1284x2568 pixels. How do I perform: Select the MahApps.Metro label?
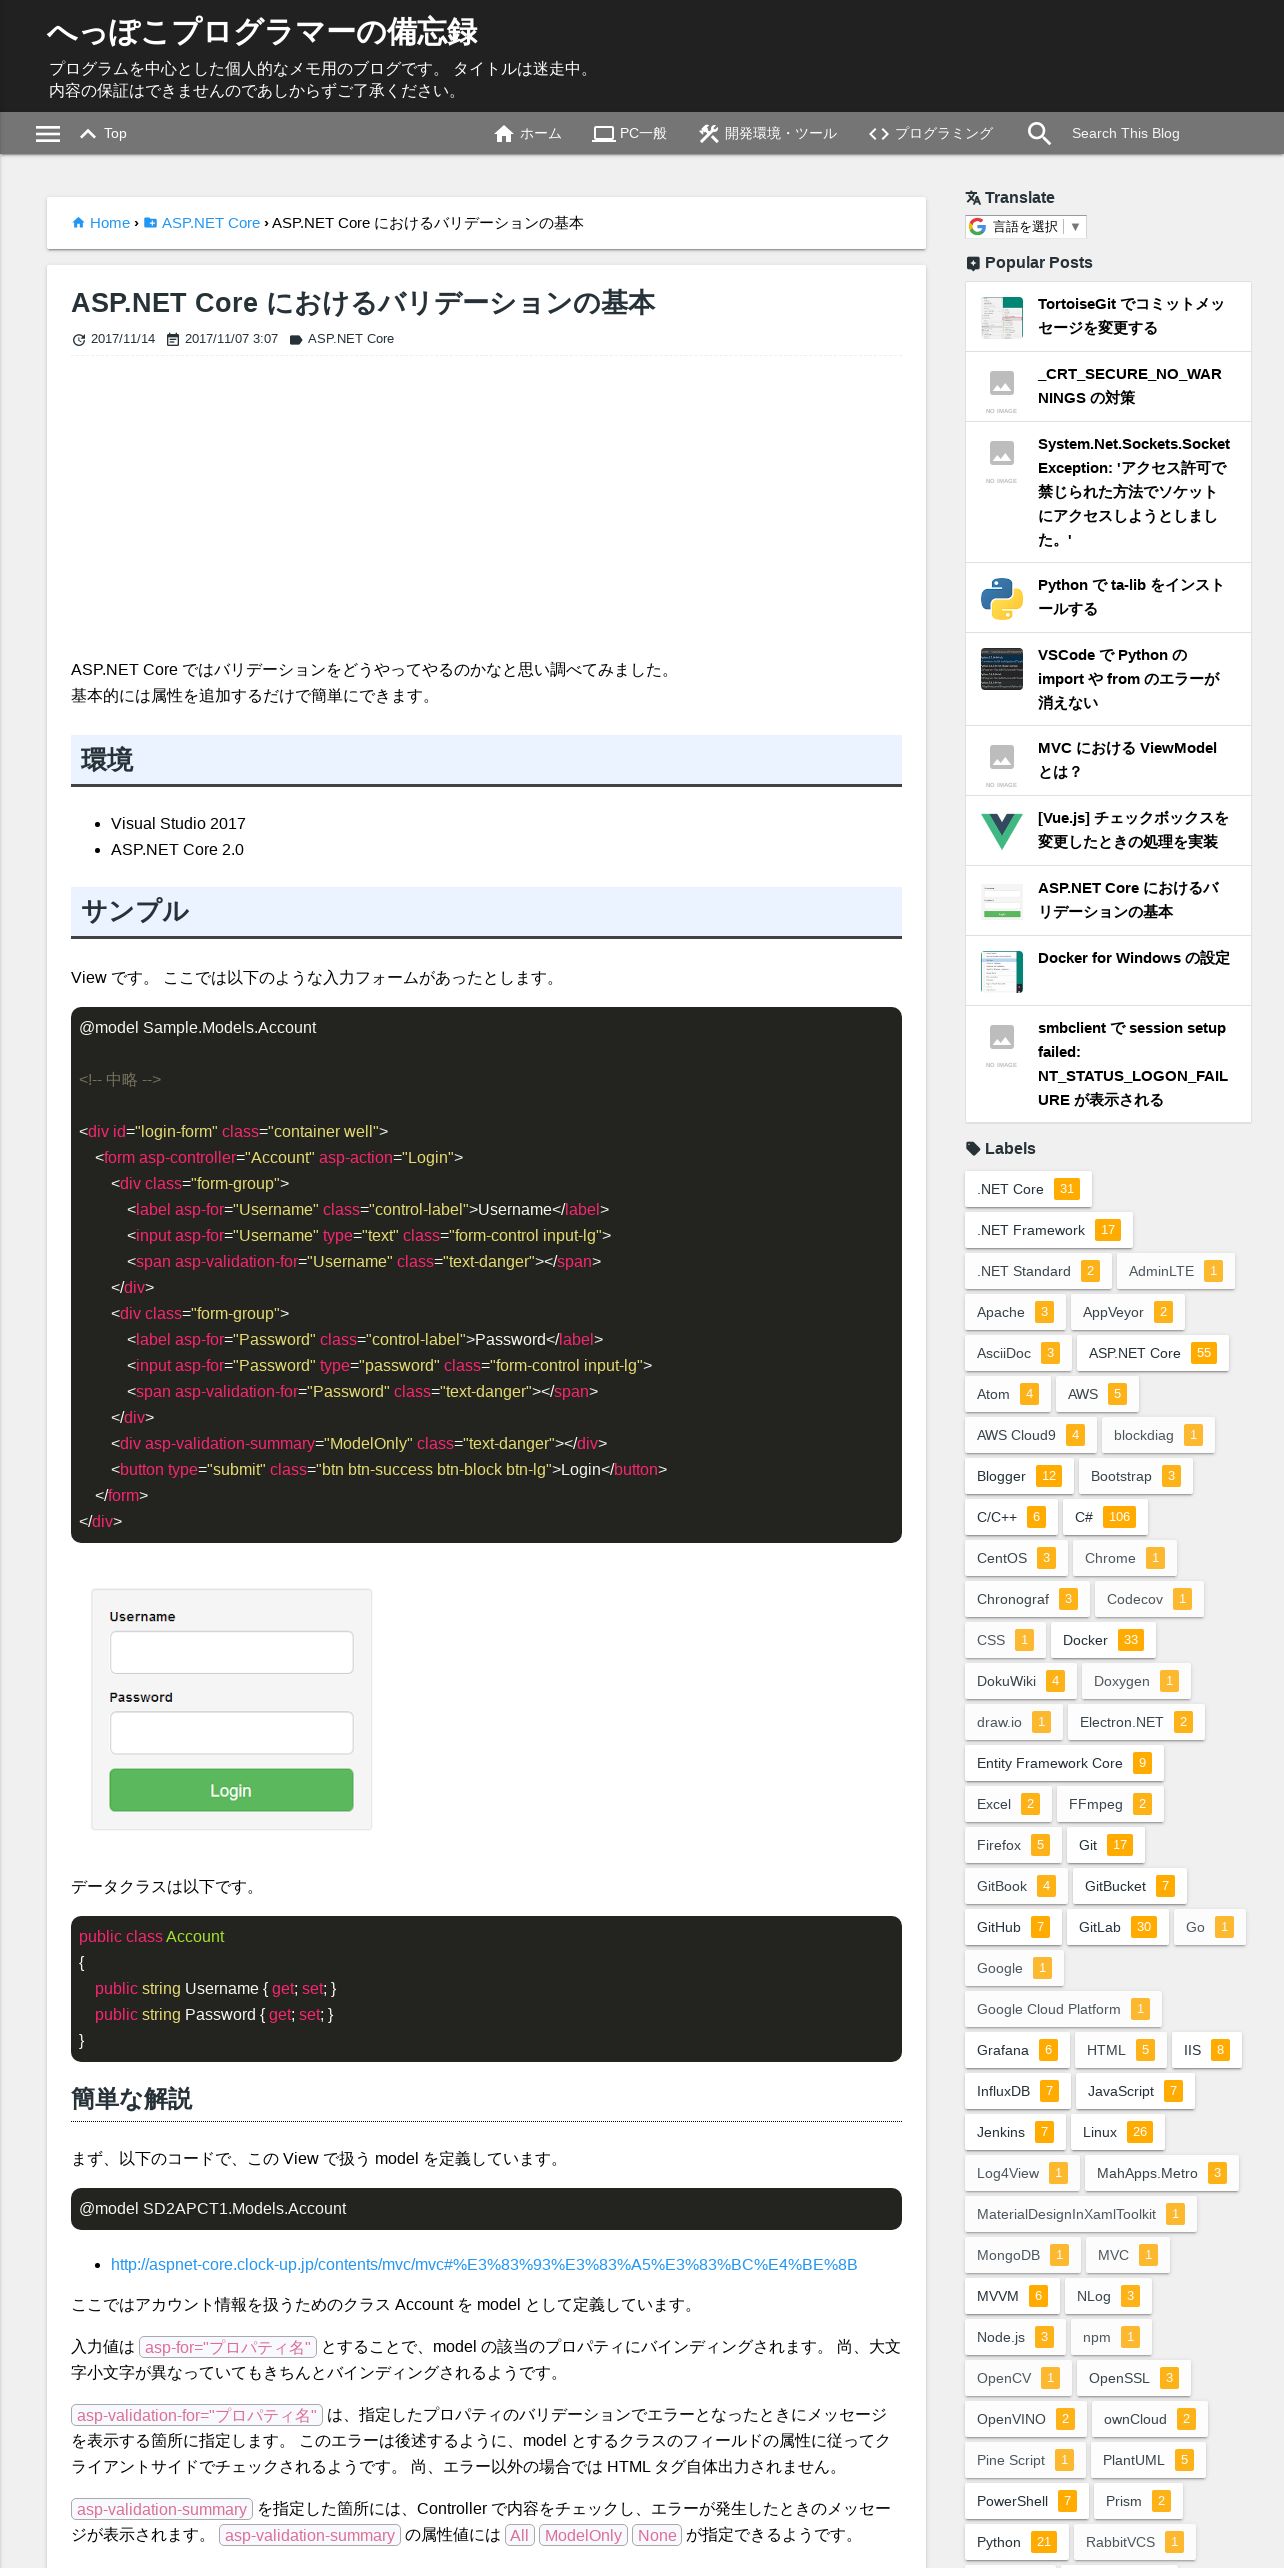[x=1162, y=2173]
